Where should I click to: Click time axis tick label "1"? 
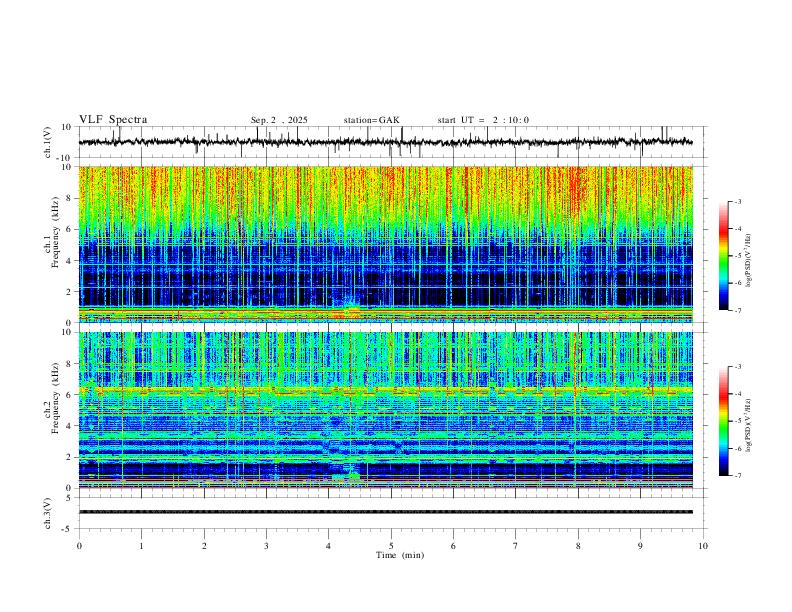[141, 546]
